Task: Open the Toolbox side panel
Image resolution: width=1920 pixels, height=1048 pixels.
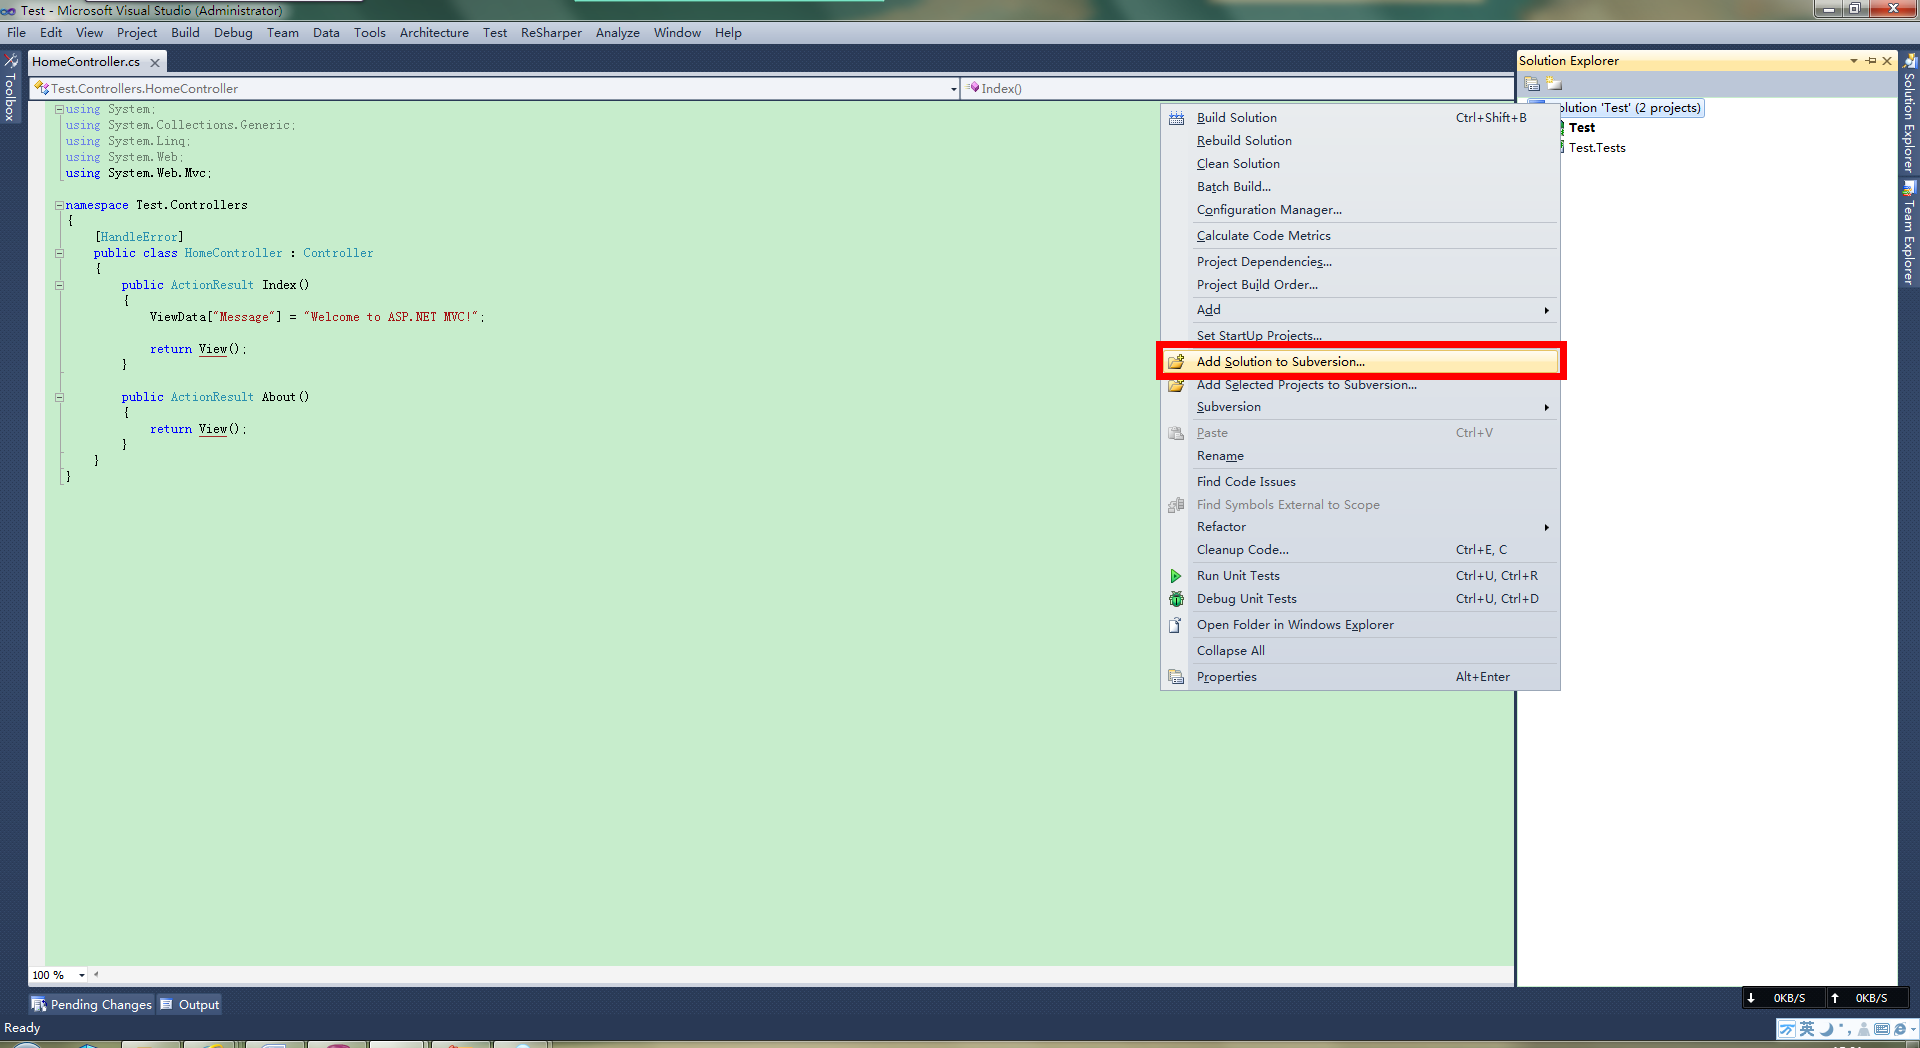Action: coord(10,88)
